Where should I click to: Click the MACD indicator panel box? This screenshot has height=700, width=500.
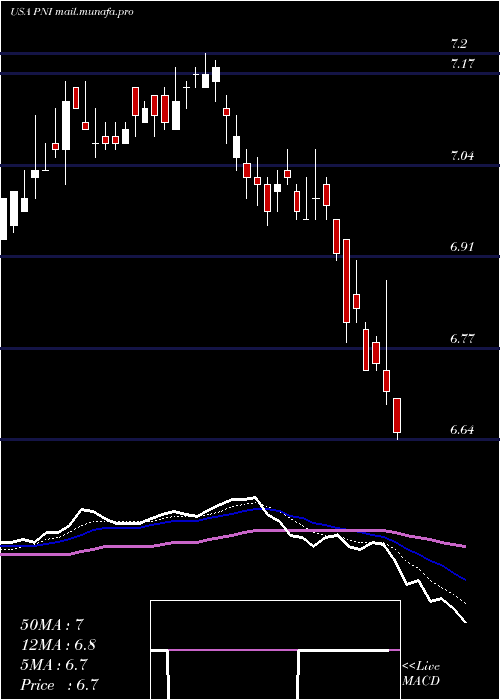(275, 650)
